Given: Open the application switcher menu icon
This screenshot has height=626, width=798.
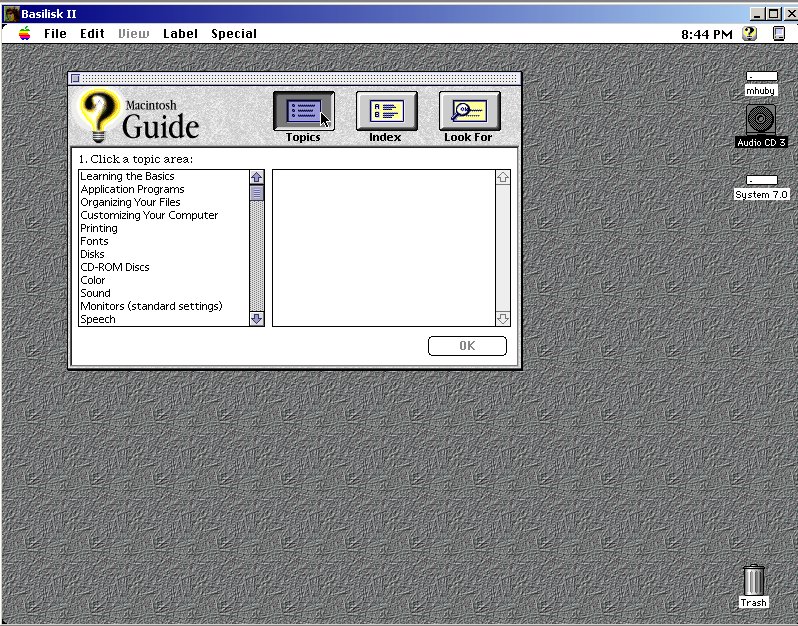Looking at the screenshot, I should (x=779, y=33).
